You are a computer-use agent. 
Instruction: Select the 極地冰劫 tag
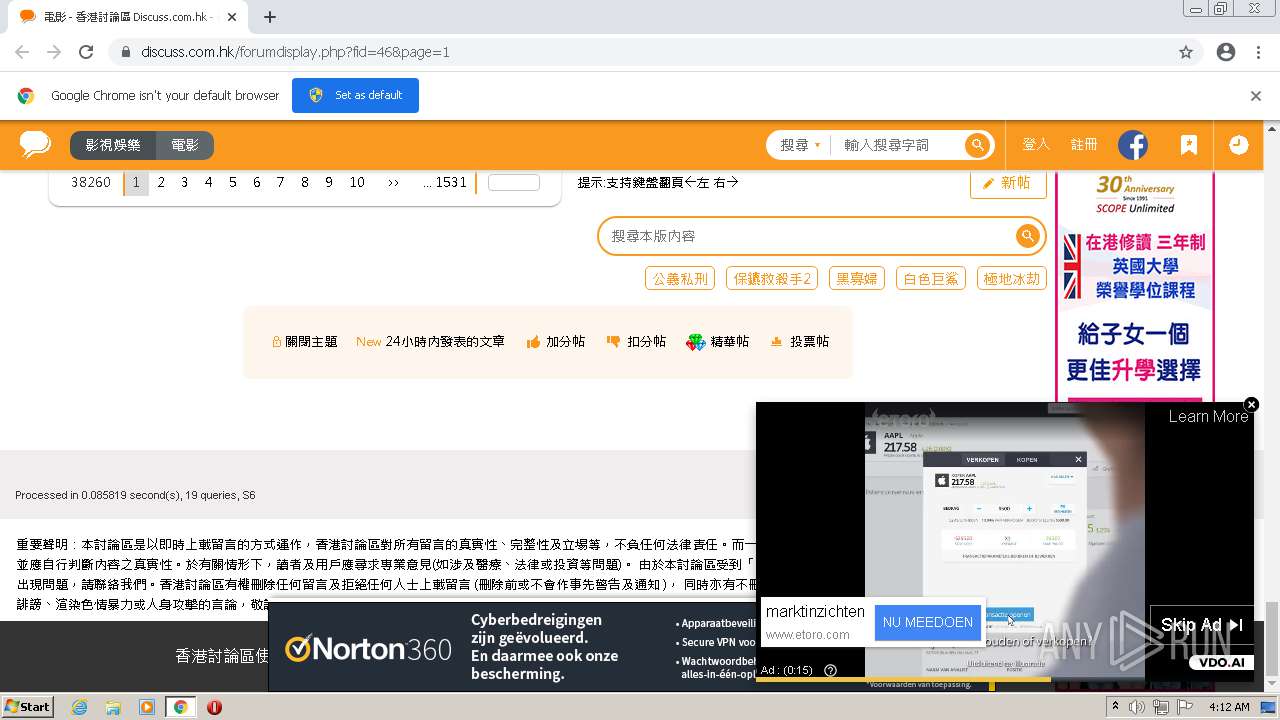point(1011,278)
